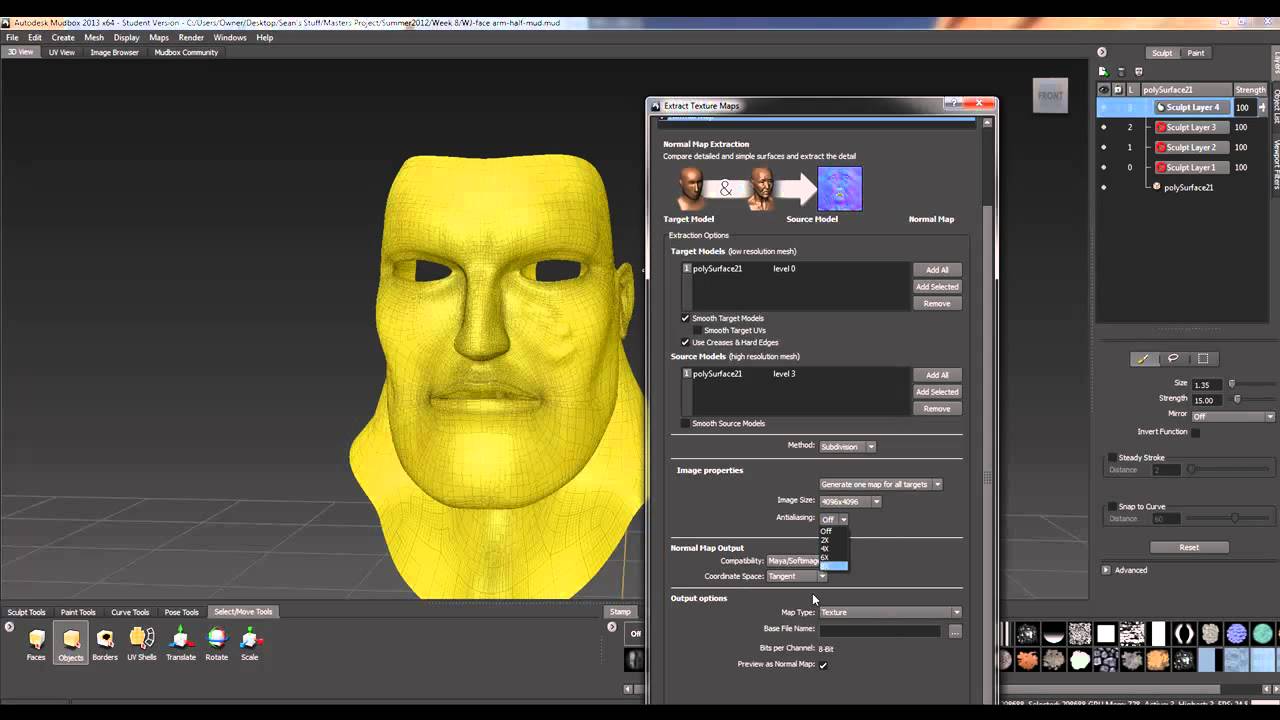The image size is (1280, 720).
Task: Switch to the UV View tab
Action: (x=62, y=52)
